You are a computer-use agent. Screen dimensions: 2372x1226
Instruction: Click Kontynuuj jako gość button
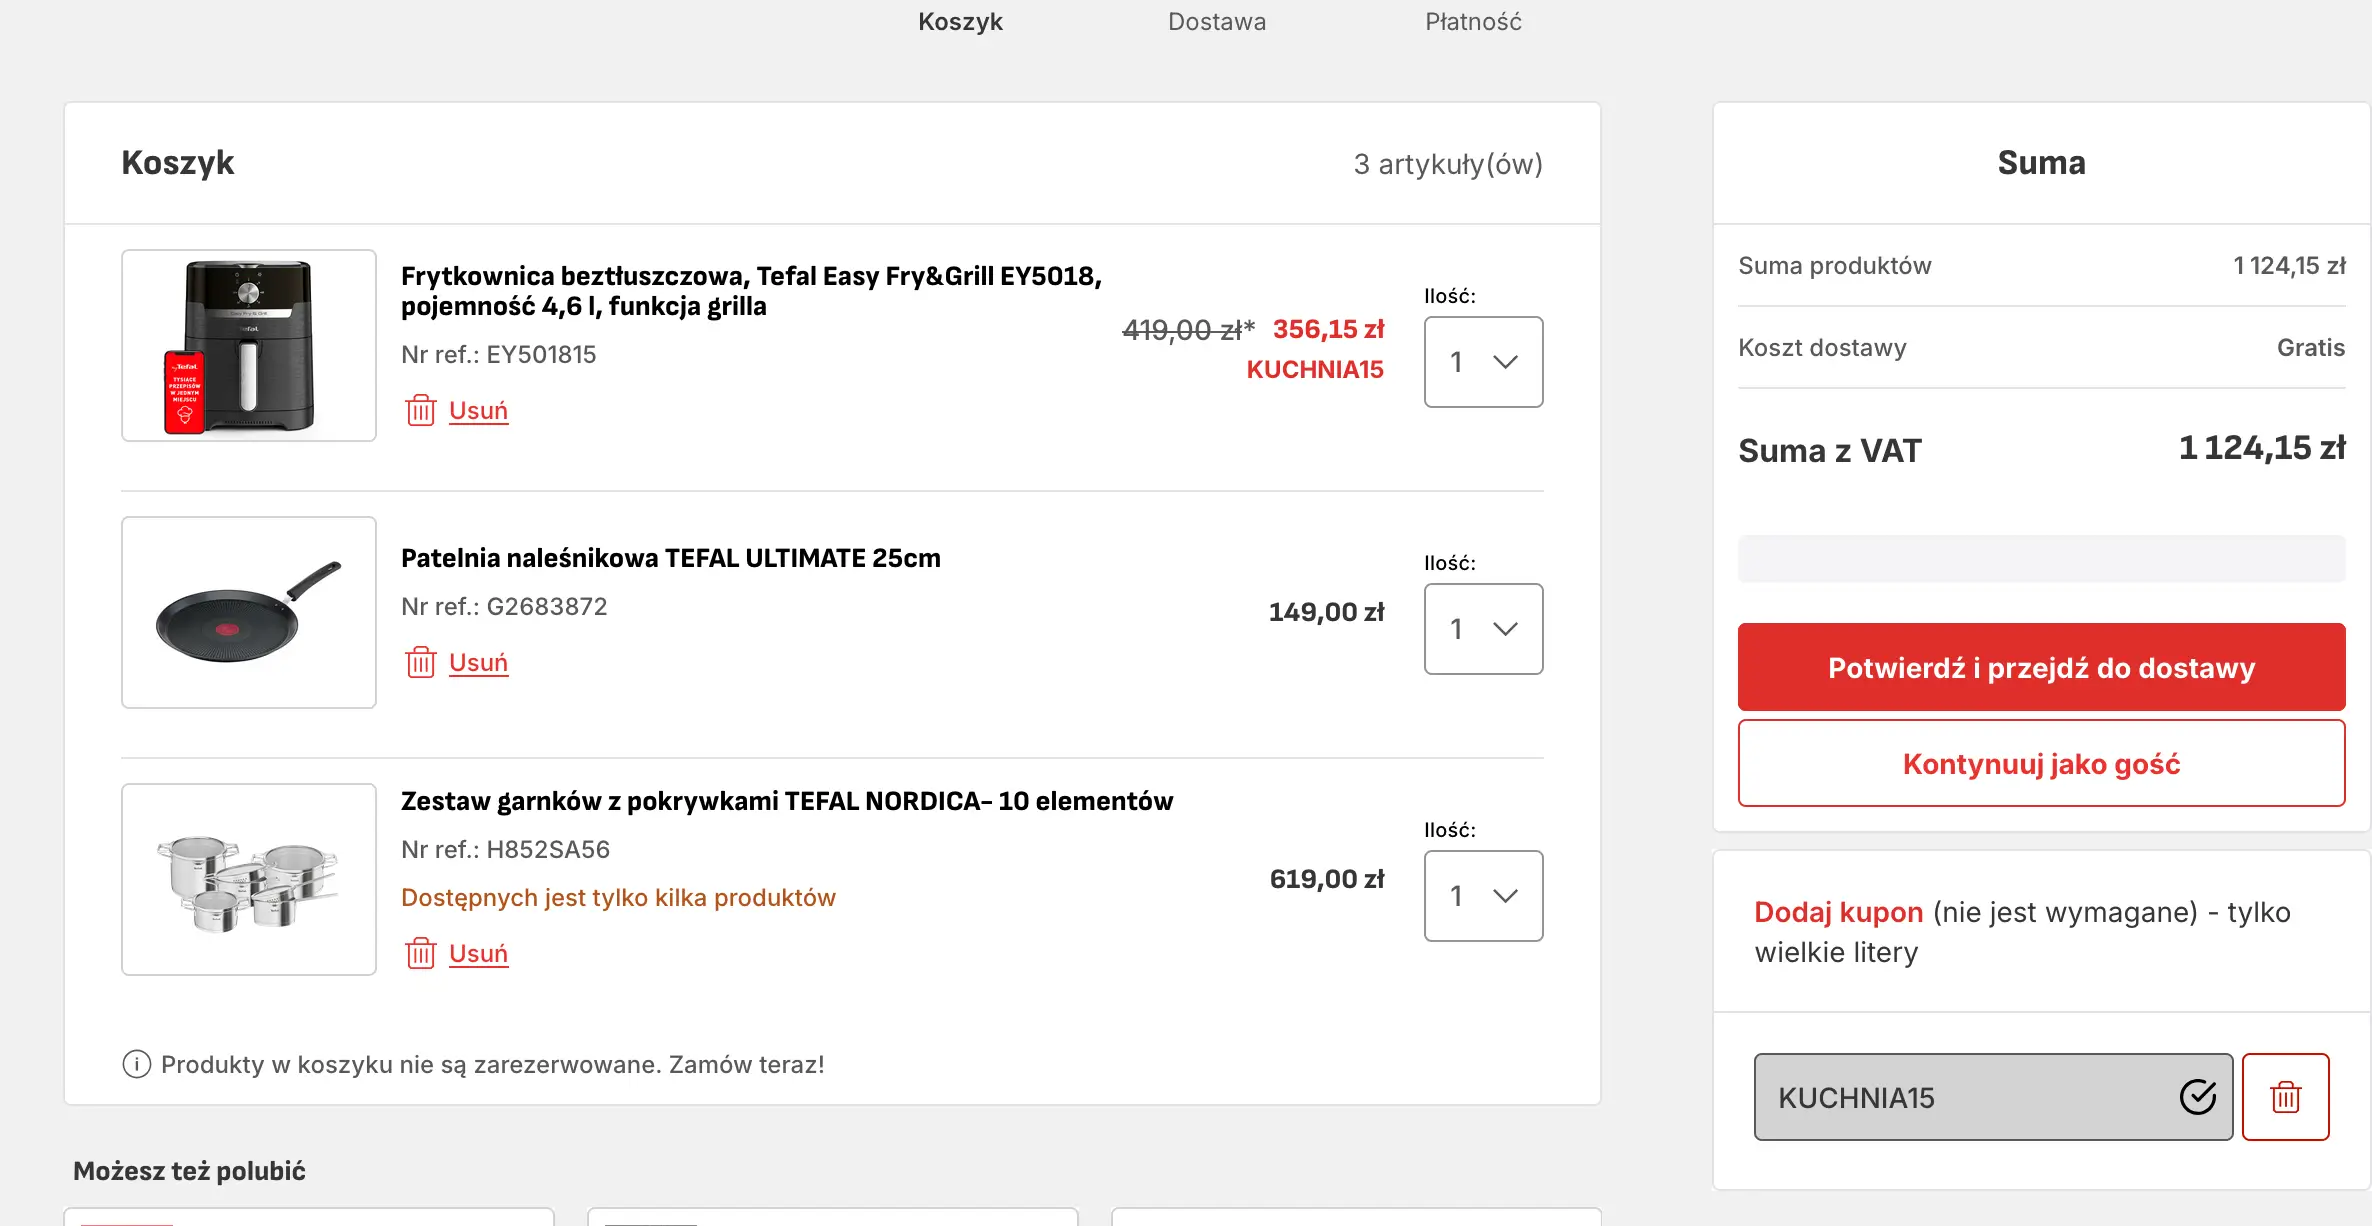[2041, 764]
